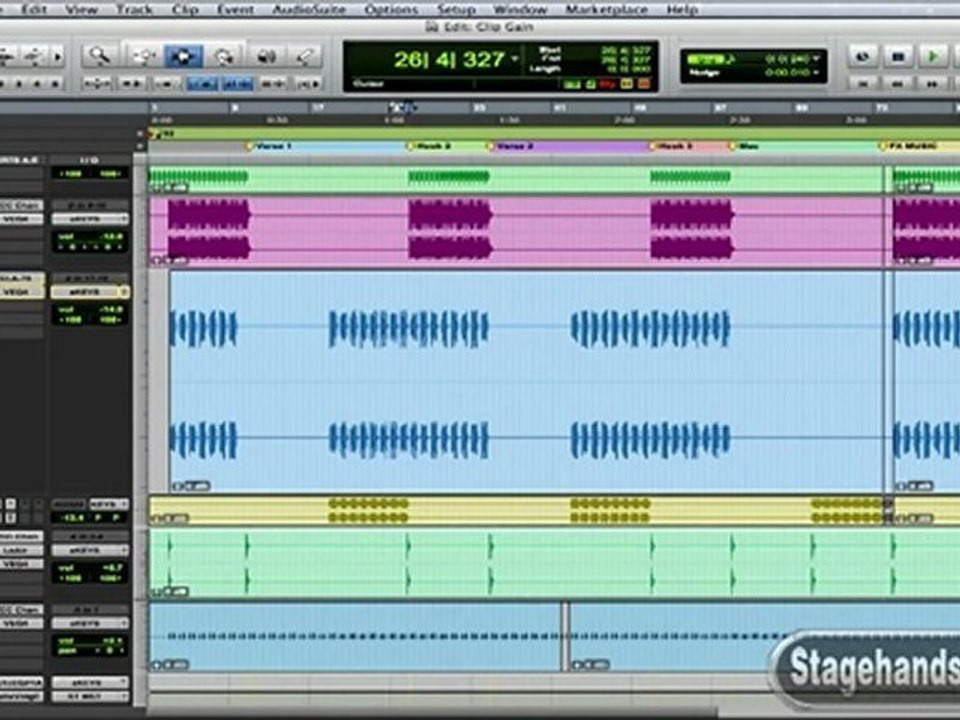
Task: Open the Track menu
Action: click(134, 9)
